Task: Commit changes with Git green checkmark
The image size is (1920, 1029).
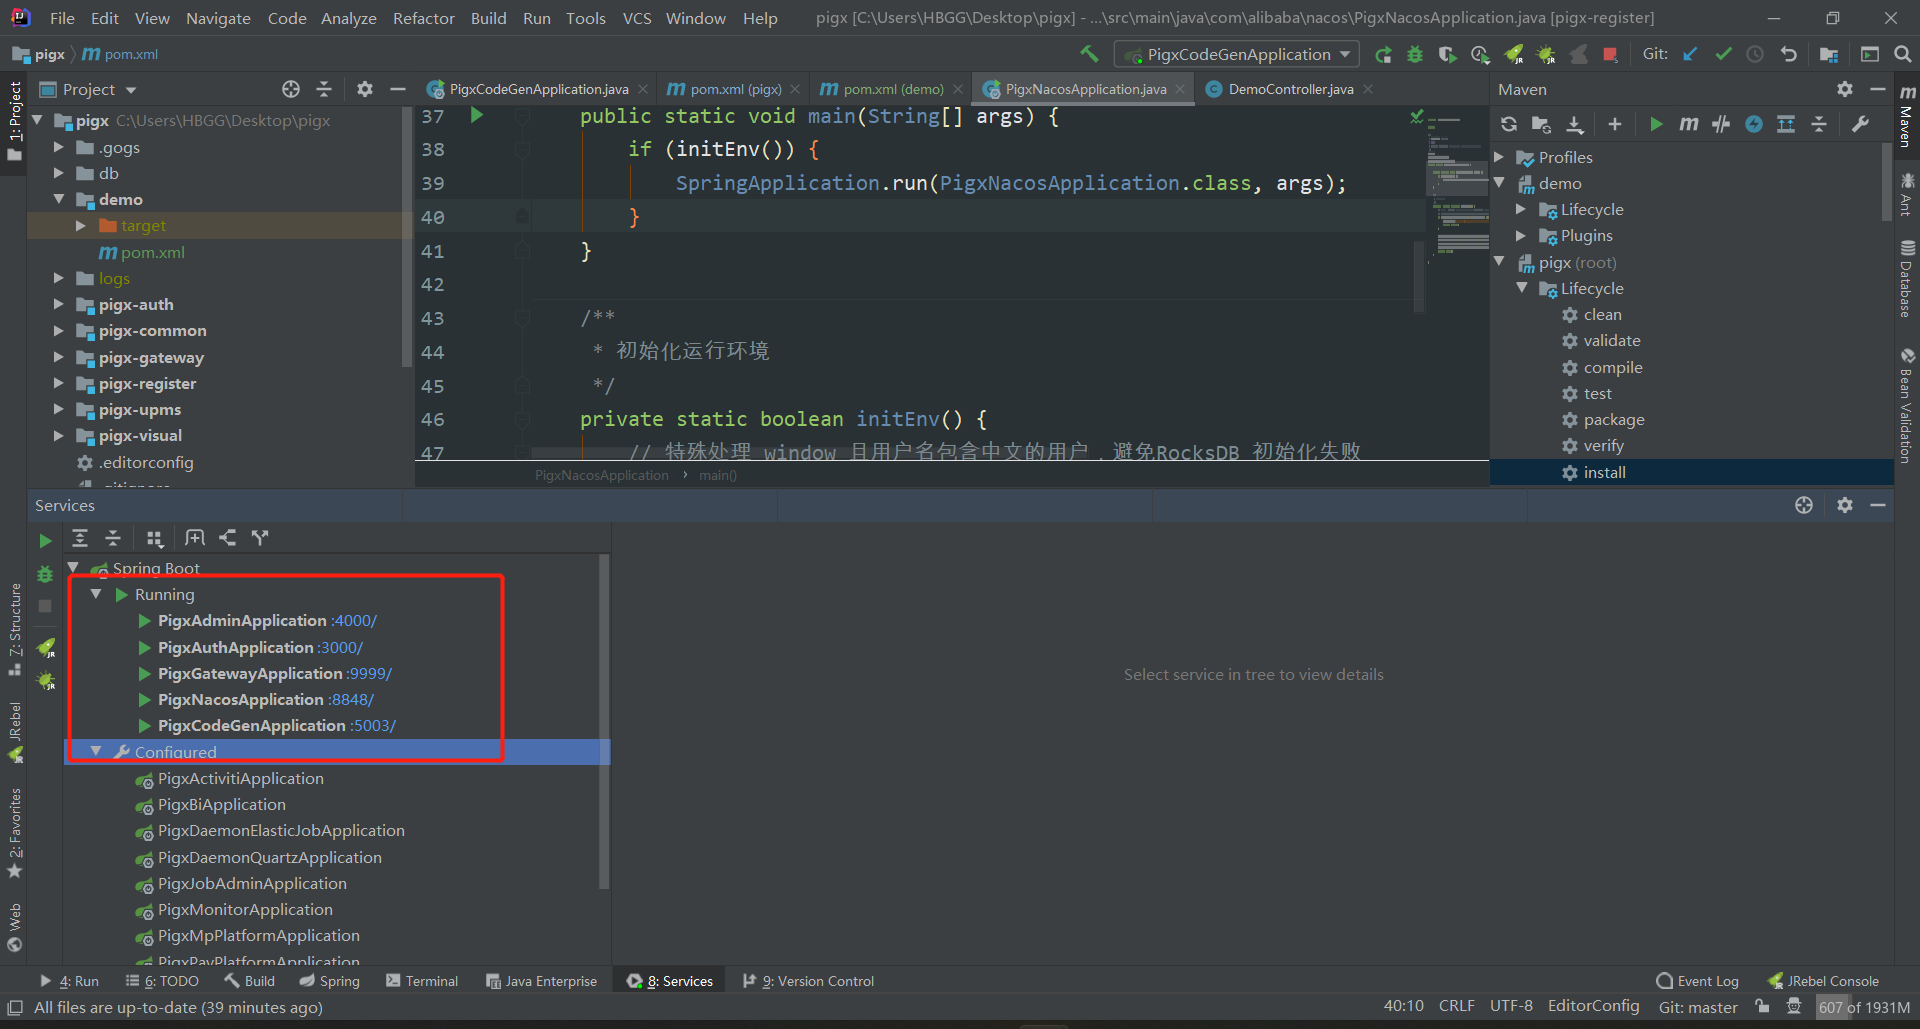Action: pyautogui.click(x=1723, y=55)
